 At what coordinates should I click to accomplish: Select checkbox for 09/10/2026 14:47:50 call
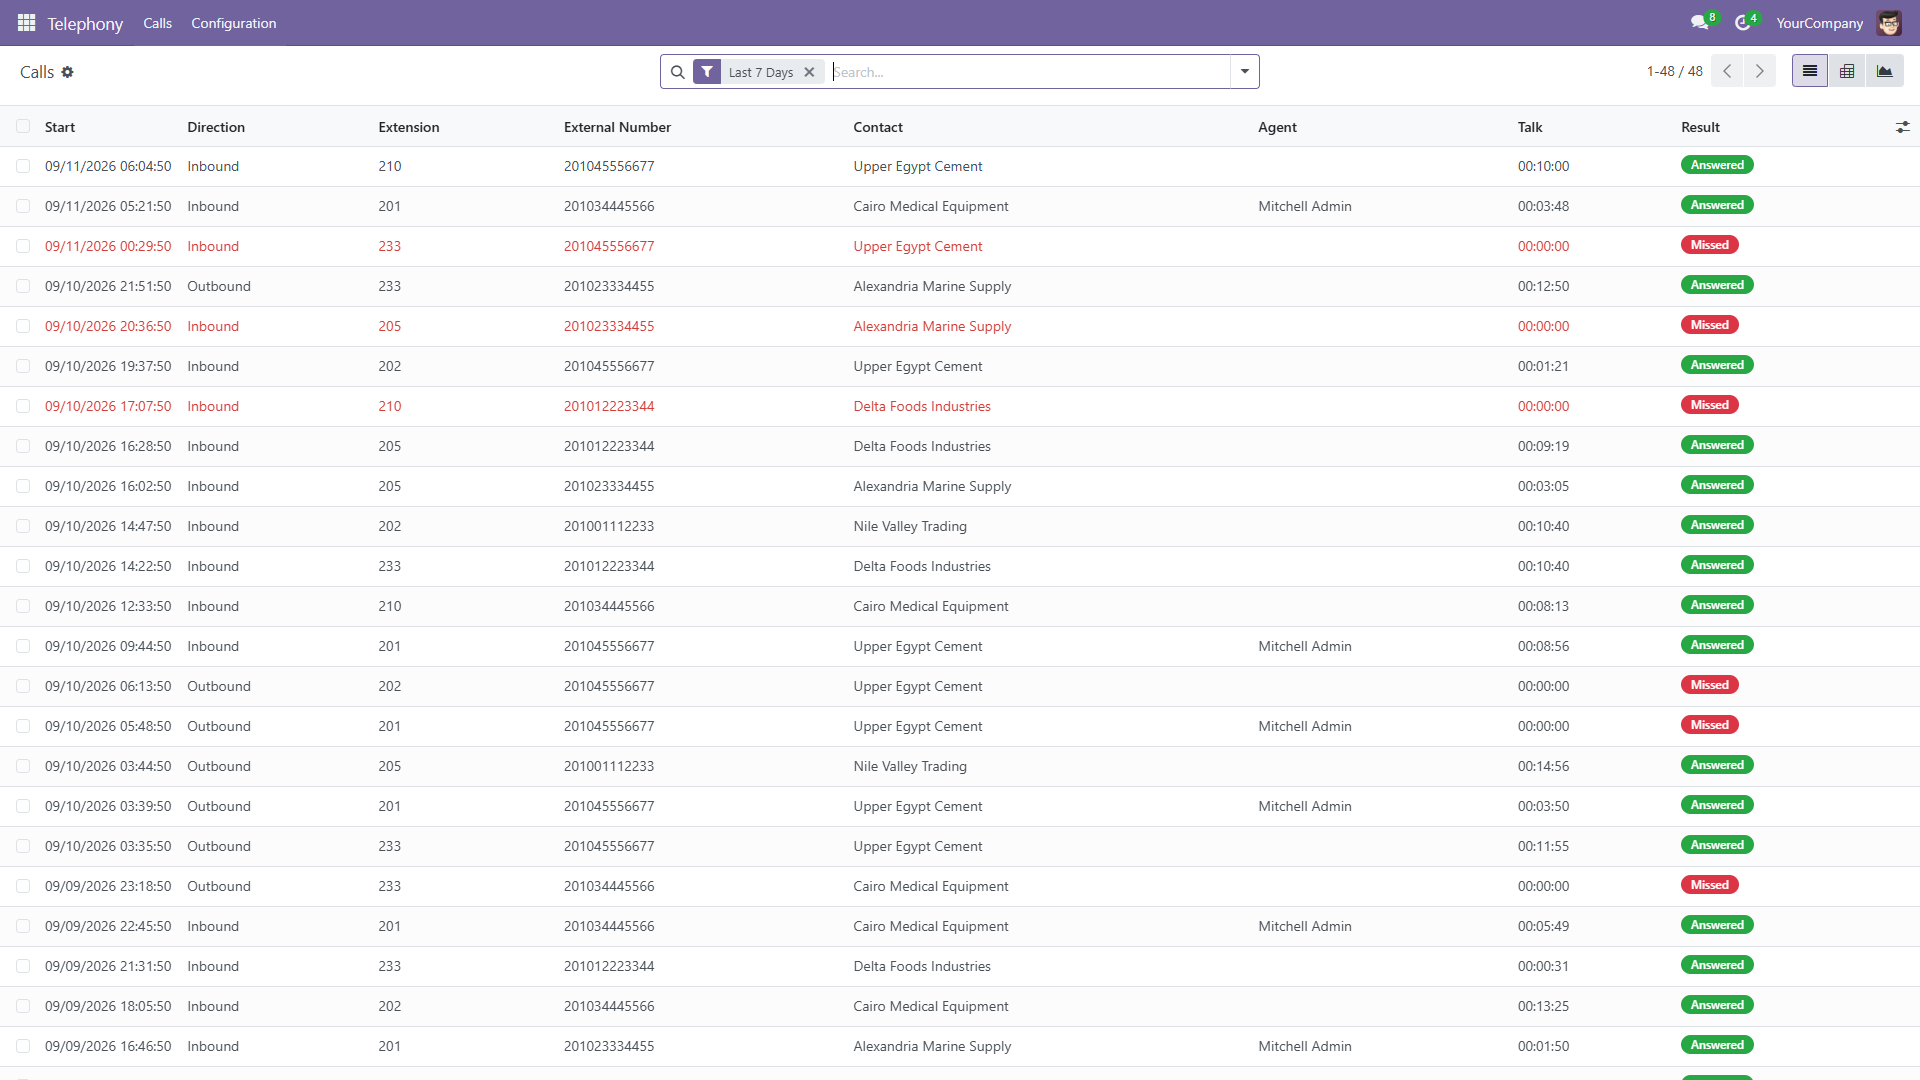(23, 526)
